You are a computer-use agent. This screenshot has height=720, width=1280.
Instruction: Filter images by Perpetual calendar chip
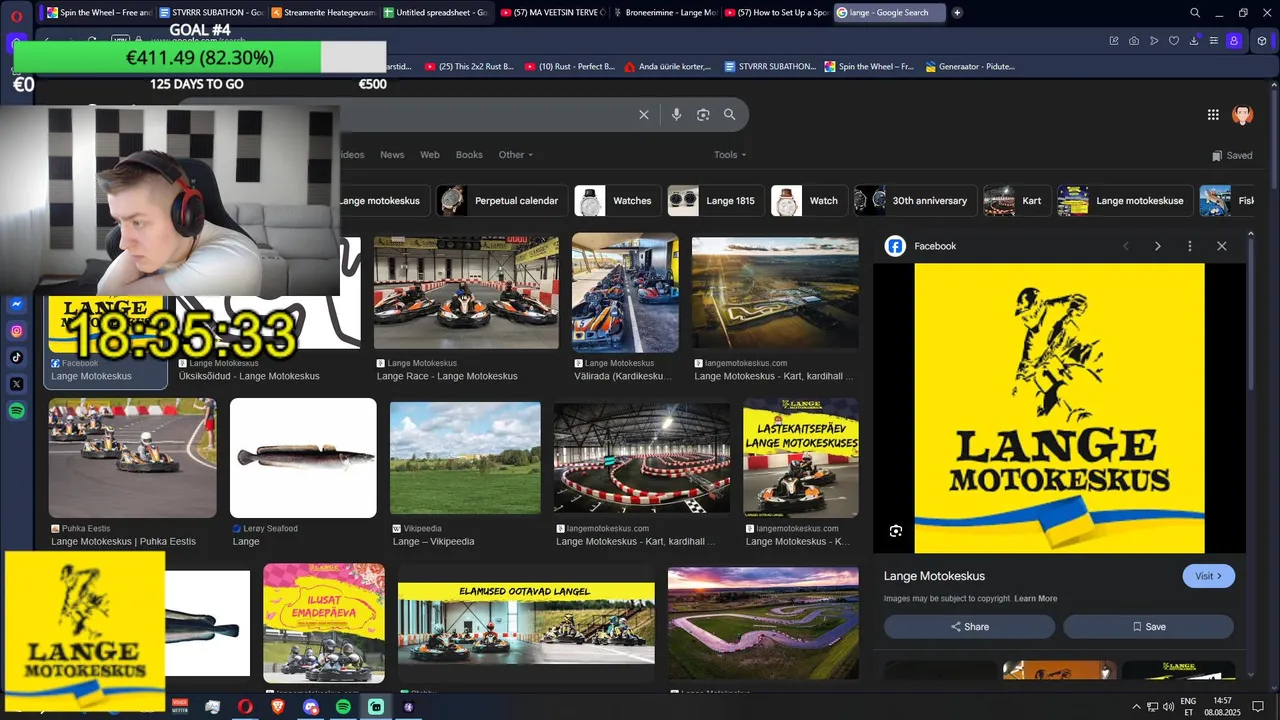[x=502, y=200]
